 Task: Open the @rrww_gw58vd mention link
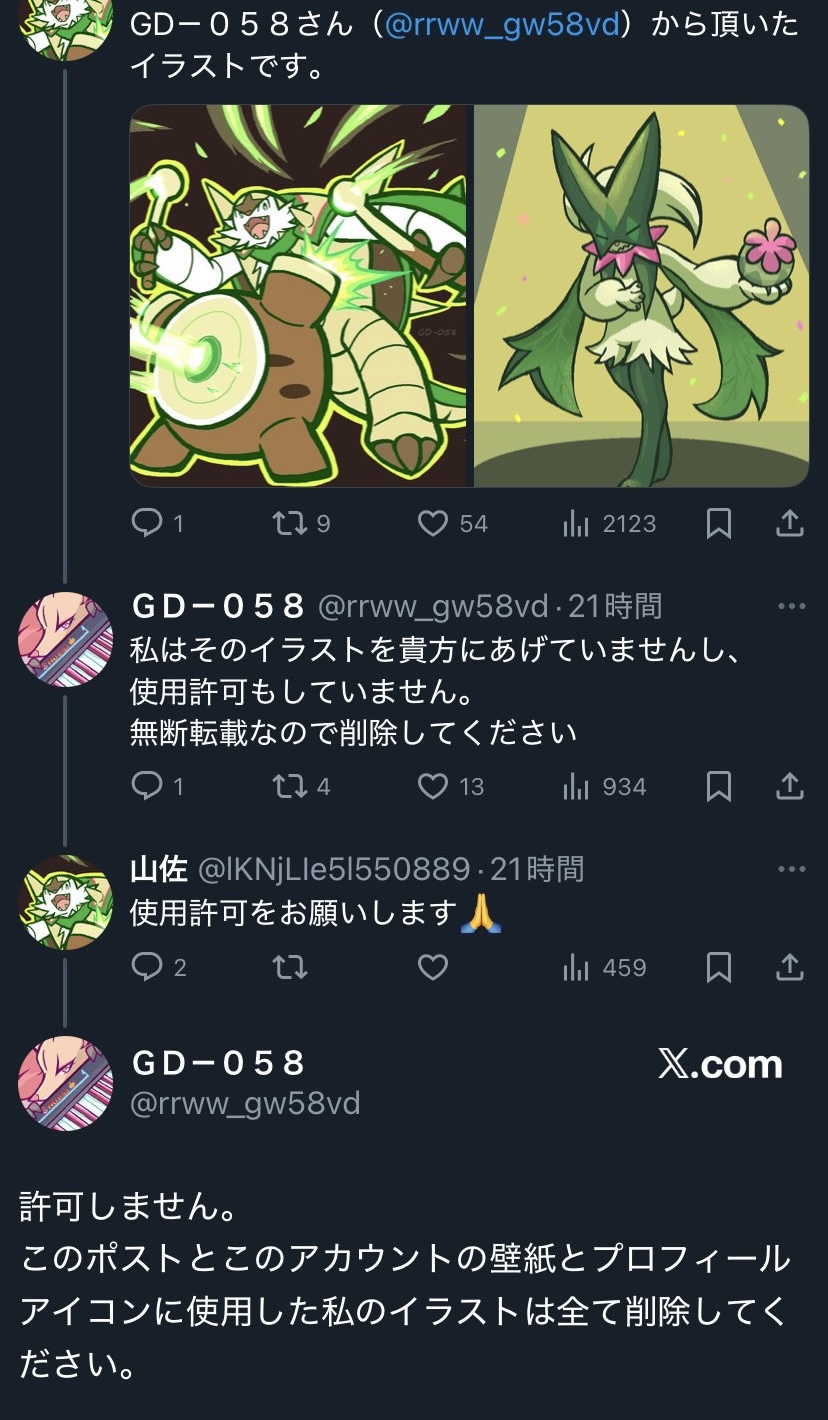click(x=502, y=24)
